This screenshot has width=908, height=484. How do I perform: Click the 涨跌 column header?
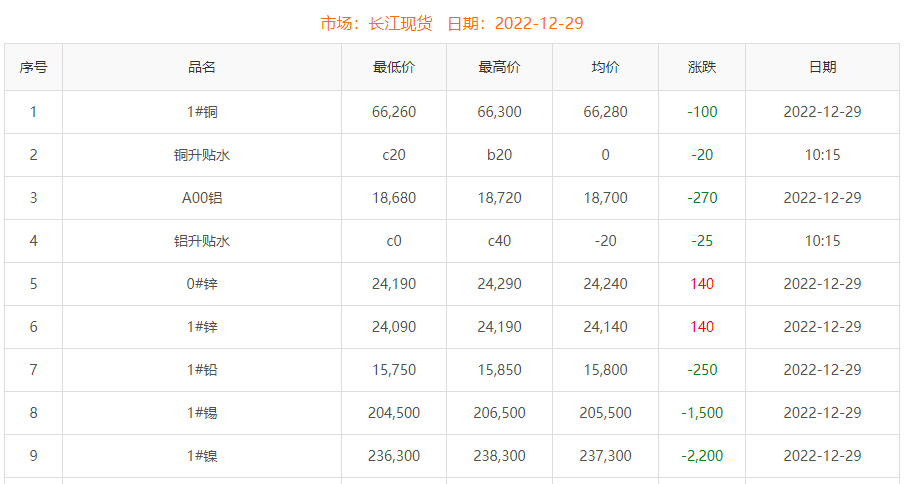[x=702, y=67]
